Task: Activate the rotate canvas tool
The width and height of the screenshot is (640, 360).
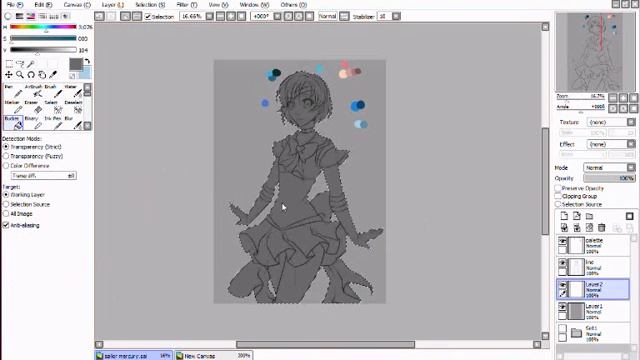Action: tap(31, 75)
